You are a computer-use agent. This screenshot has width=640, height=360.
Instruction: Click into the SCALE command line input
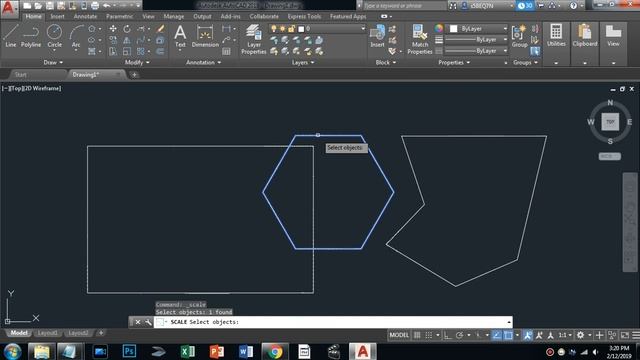point(333,322)
